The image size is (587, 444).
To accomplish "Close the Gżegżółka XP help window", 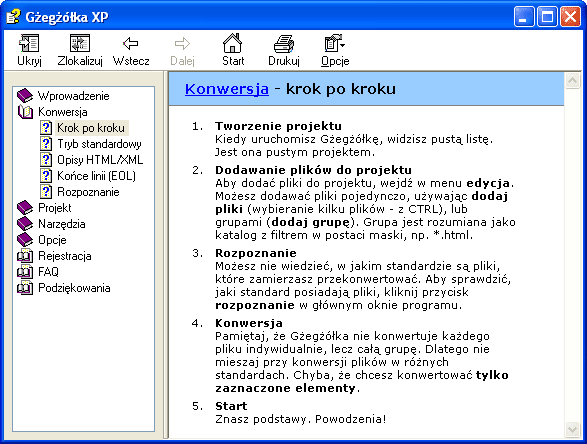I will 570,17.
